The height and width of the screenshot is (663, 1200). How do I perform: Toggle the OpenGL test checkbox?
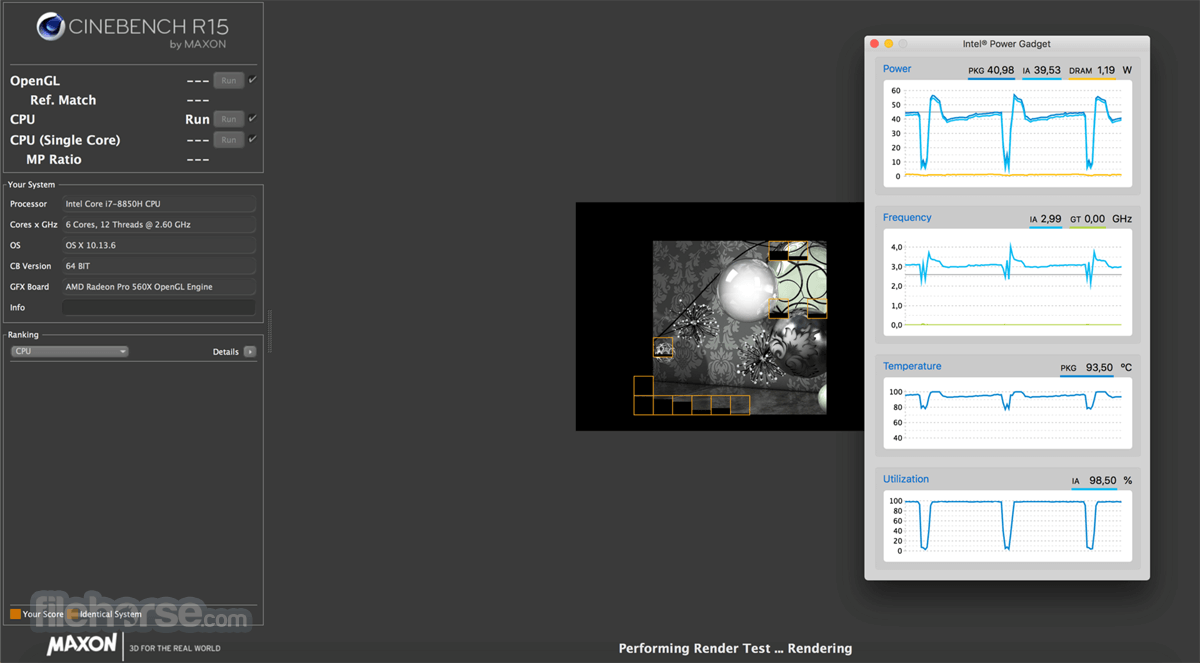pos(253,80)
